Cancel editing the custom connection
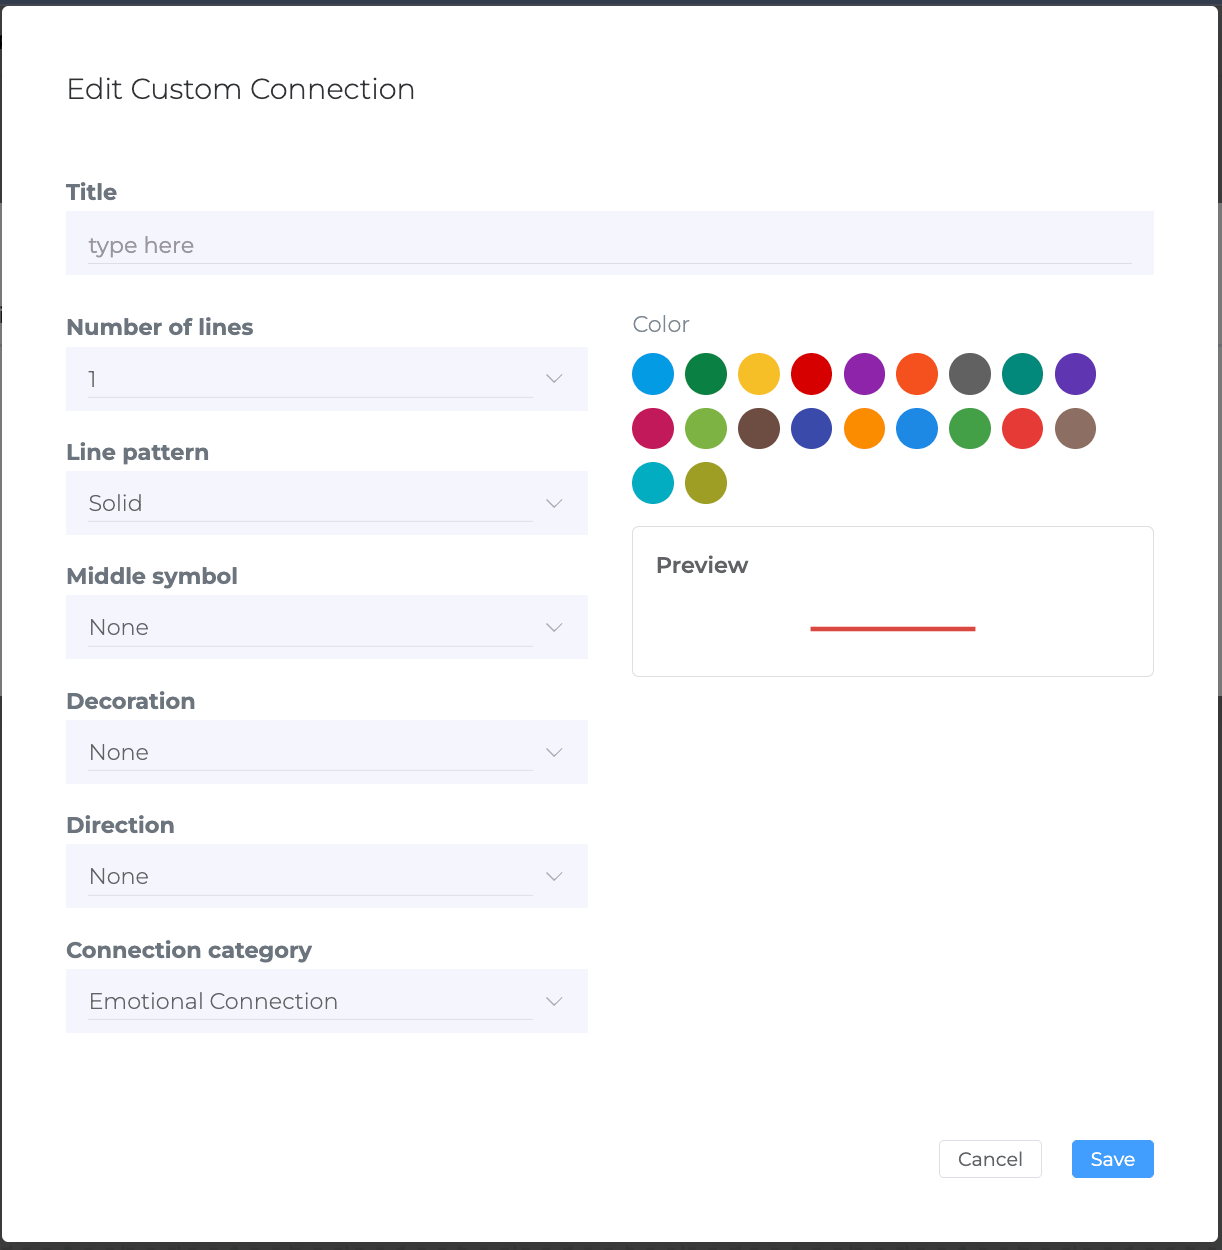Image resolution: width=1222 pixels, height=1250 pixels. coord(990,1159)
